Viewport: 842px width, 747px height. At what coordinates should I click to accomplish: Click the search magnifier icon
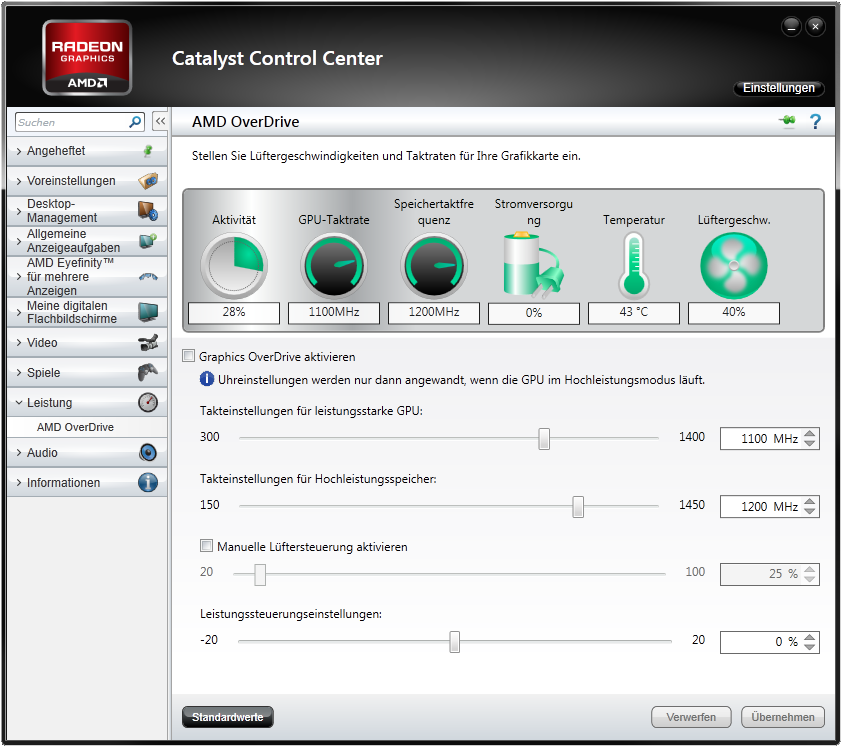coord(135,122)
